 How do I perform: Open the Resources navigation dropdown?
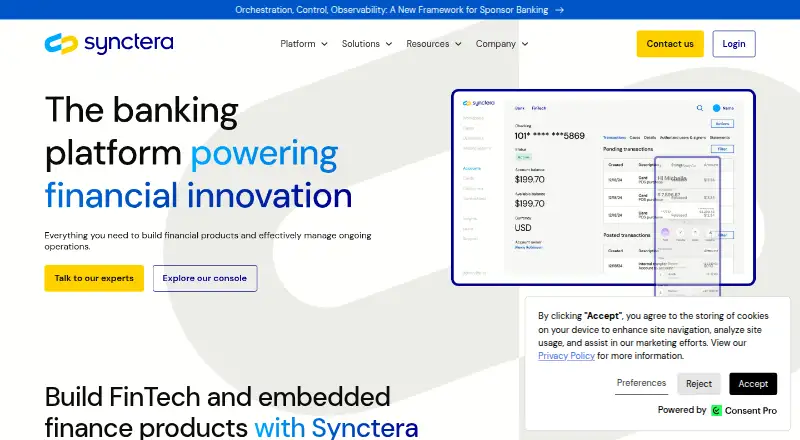click(x=434, y=44)
